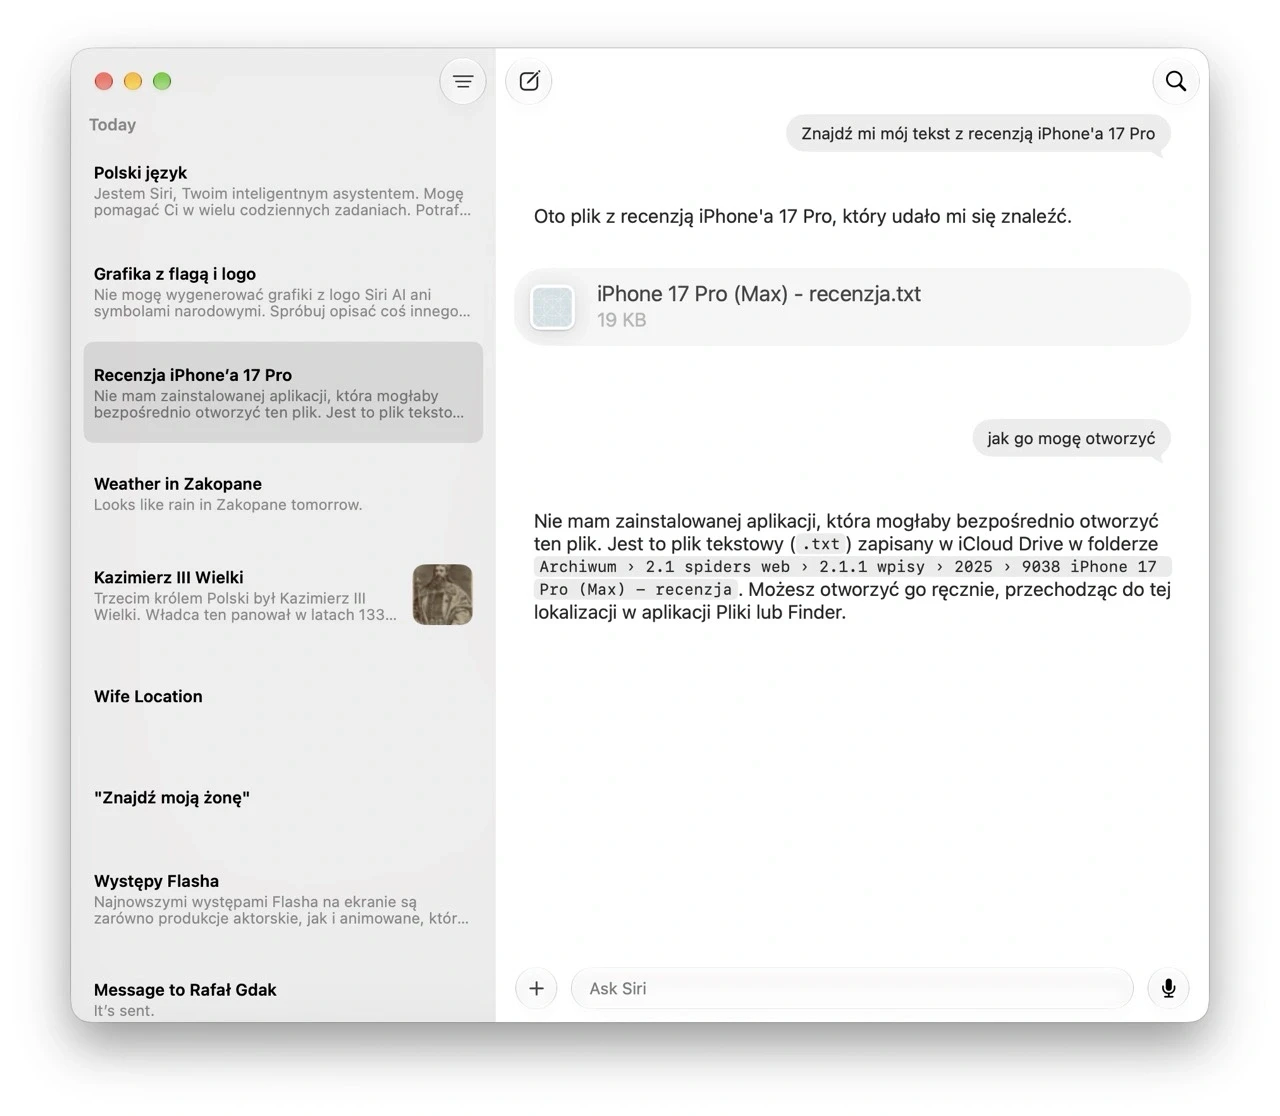Click the green fullscreen window button
1280x1116 pixels.
tap(162, 81)
